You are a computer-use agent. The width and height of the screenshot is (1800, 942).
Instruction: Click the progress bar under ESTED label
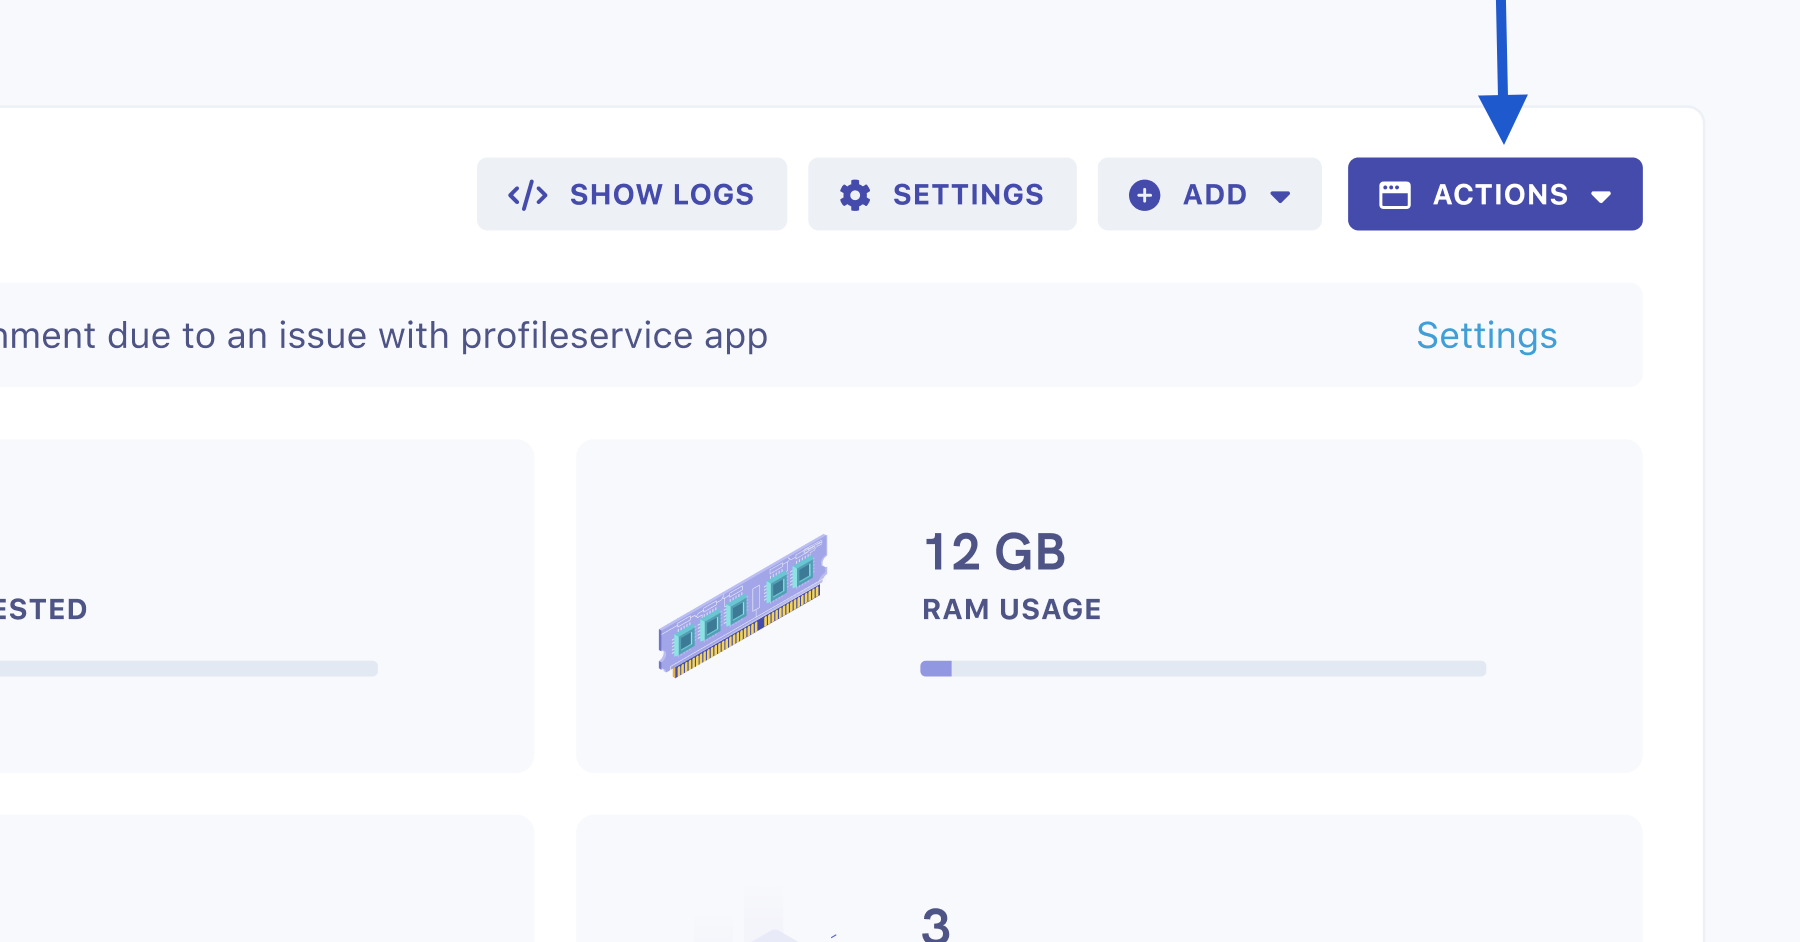pyautogui.click(x=189, y=668)
